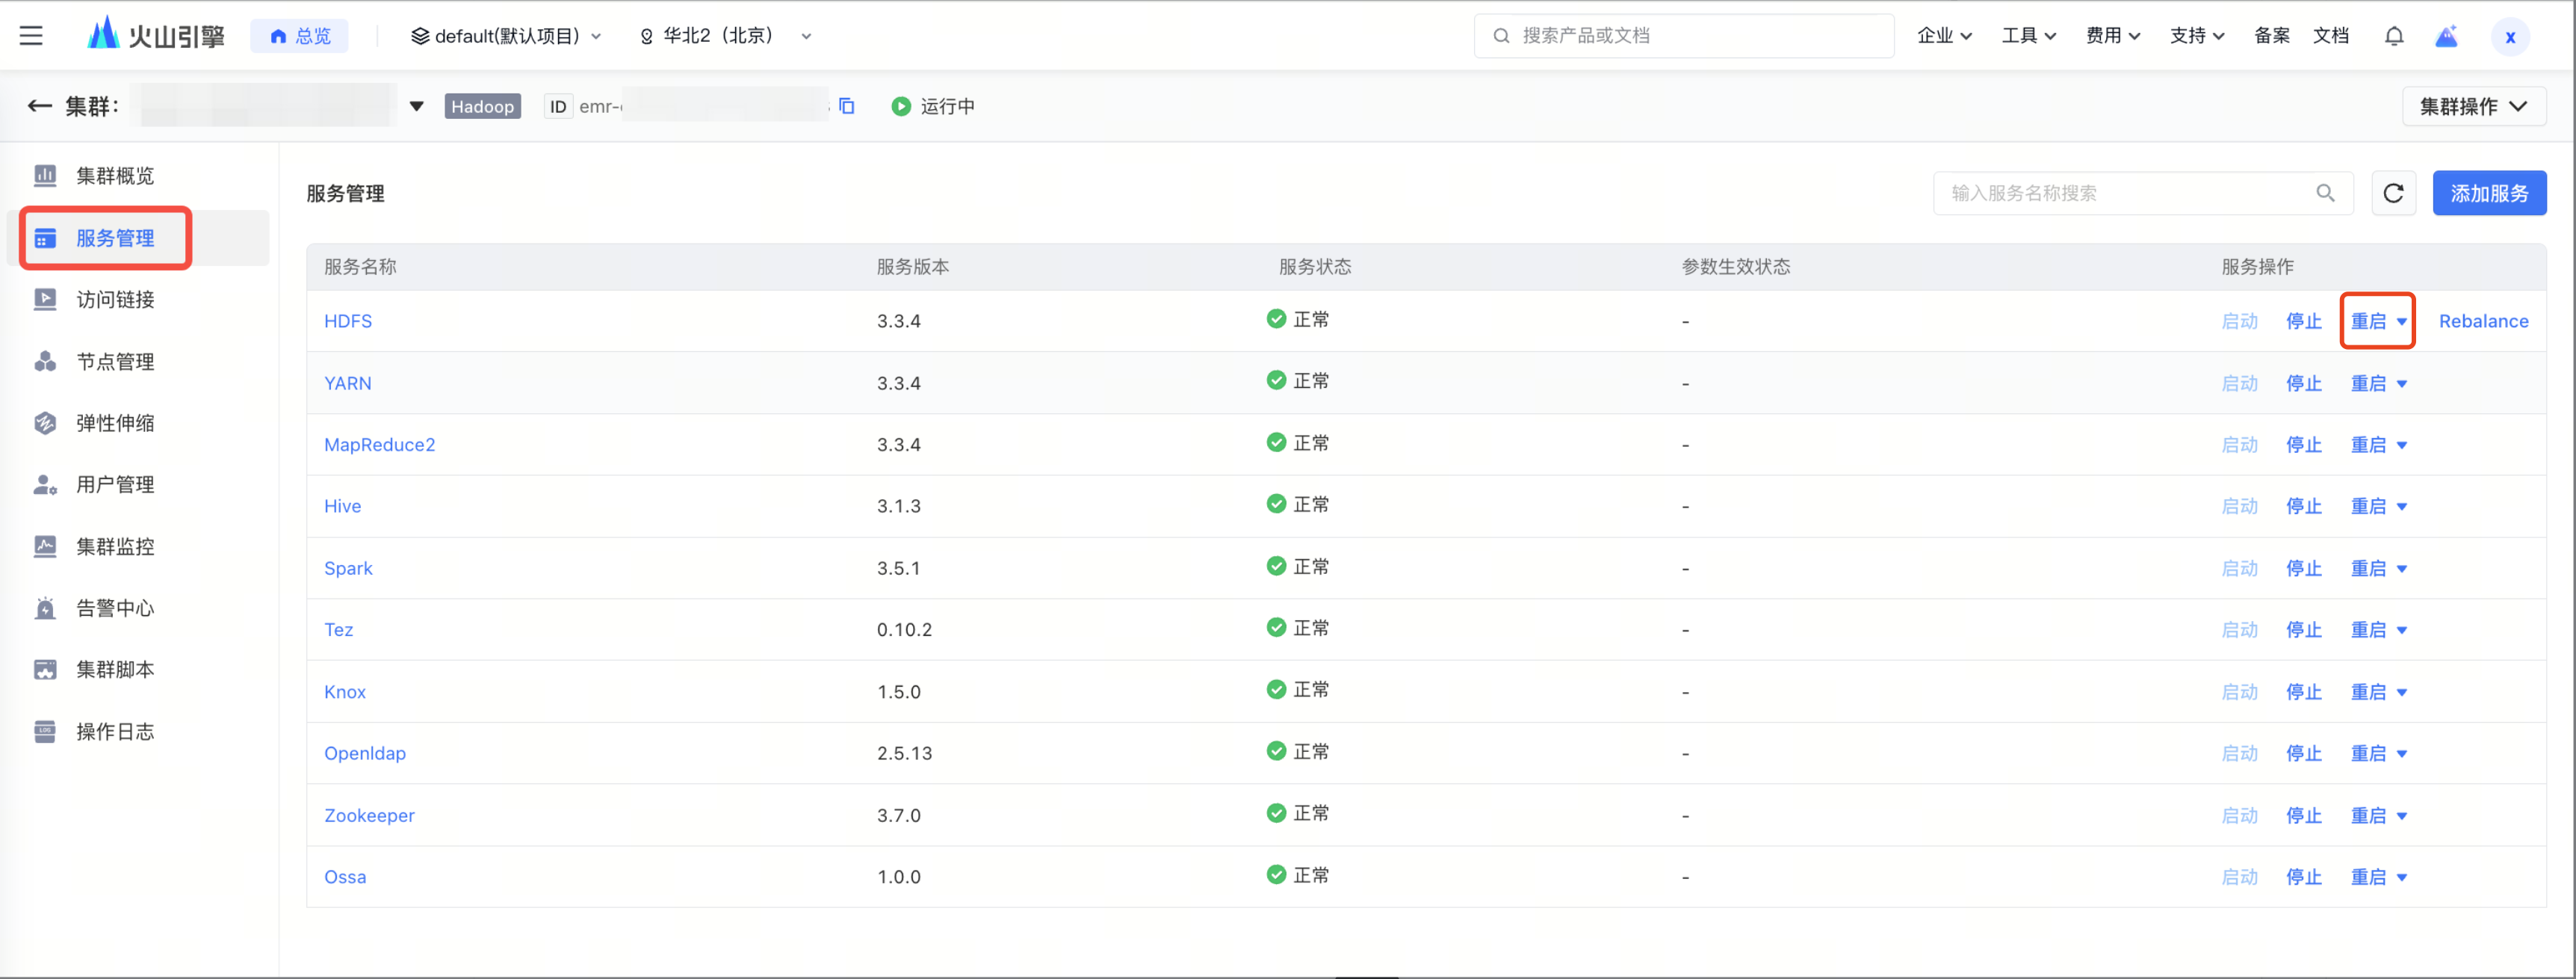This screenshot has height=979, width=2576.
Task: Click the refresh service list icon
Action: coord(2393,193)
